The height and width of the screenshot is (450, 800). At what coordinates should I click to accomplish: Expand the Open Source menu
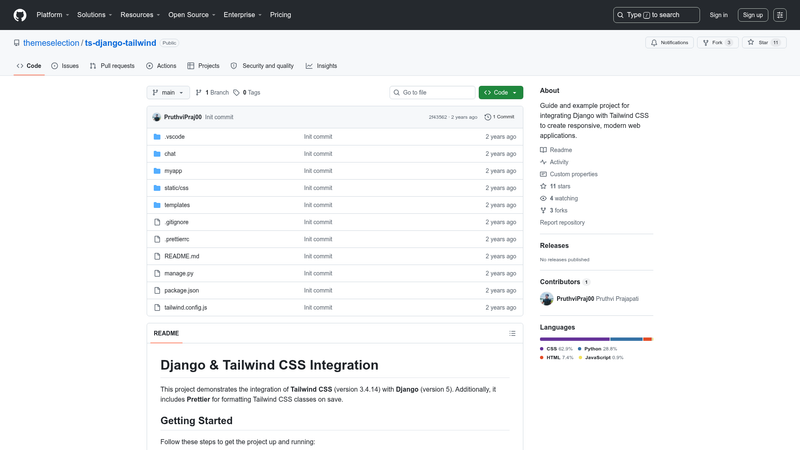(x=192, y=15)
